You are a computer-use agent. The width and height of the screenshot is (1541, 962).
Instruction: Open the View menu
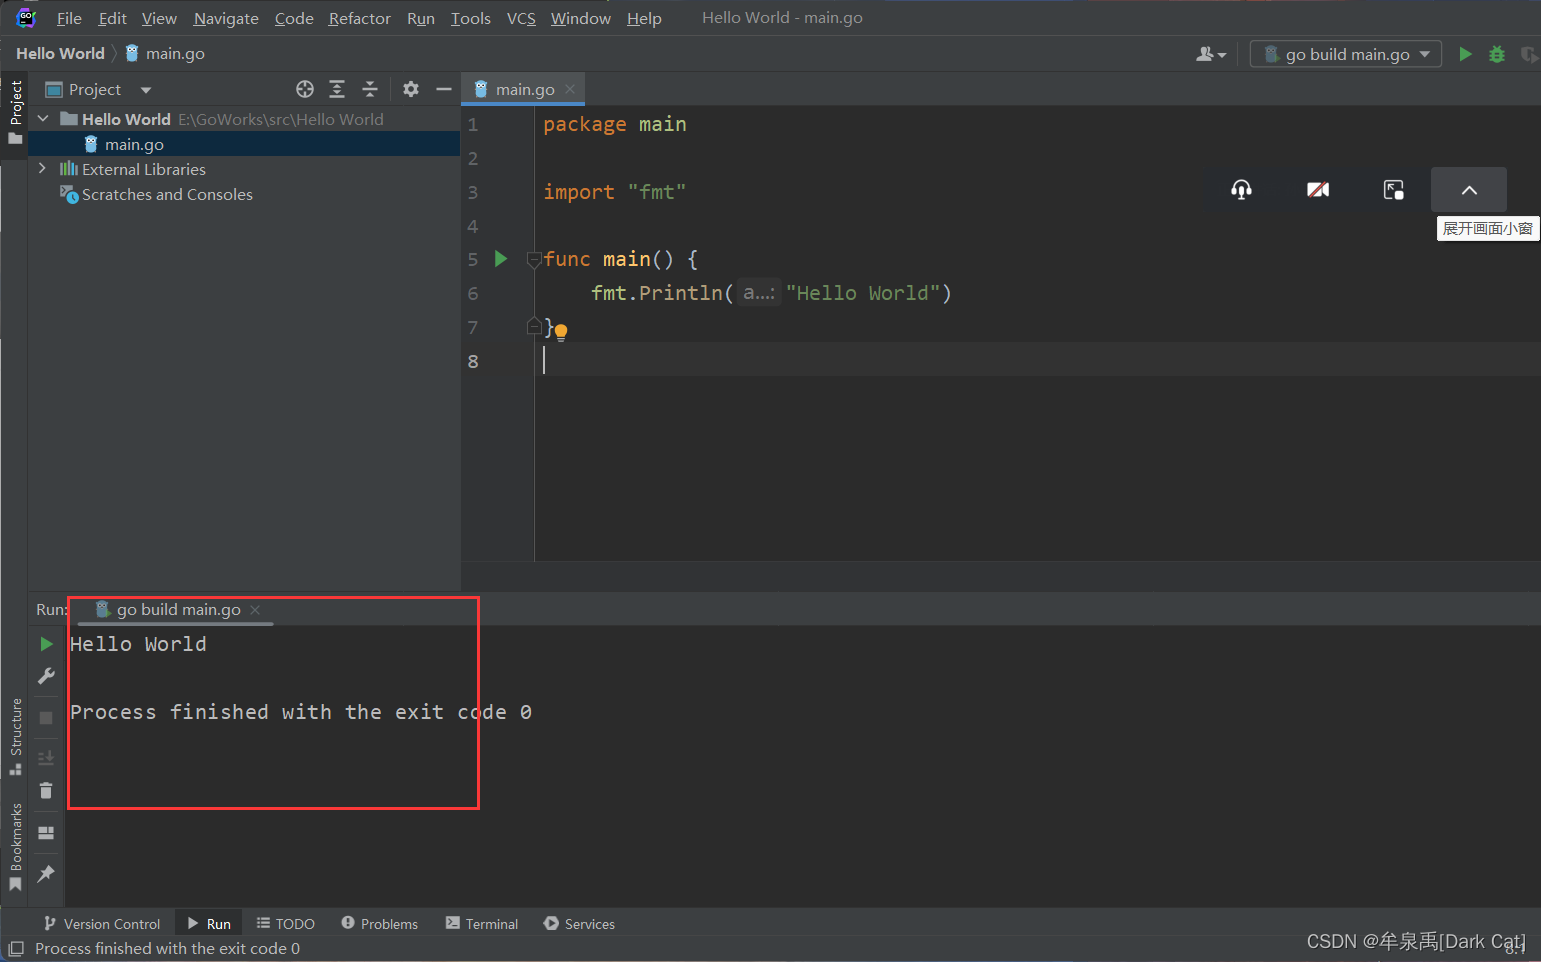click(x=159, y=18)
